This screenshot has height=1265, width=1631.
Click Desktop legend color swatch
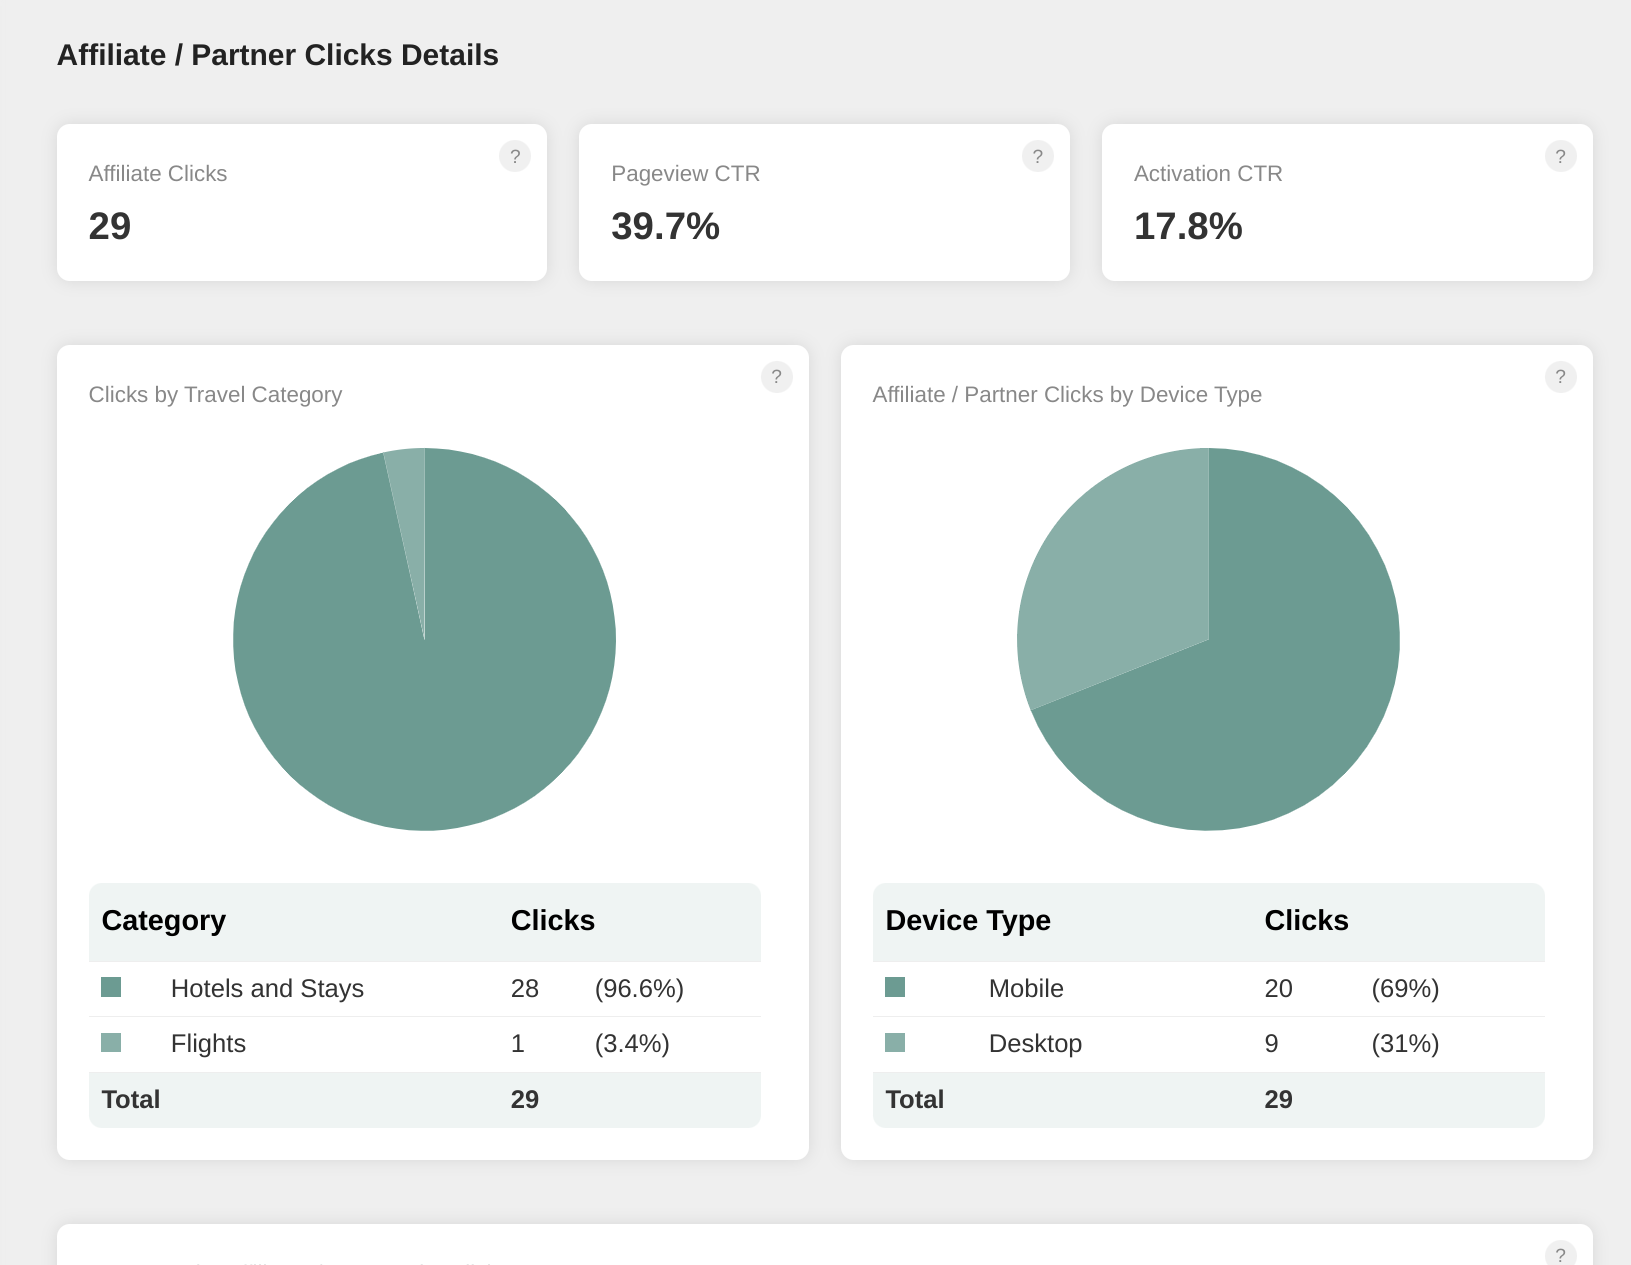pyautogui.click(x=895, y=1043)
